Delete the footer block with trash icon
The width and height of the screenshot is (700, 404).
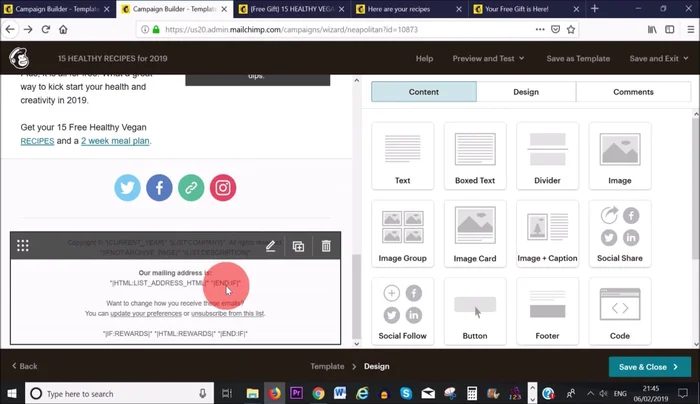click(x=326, y=246)
